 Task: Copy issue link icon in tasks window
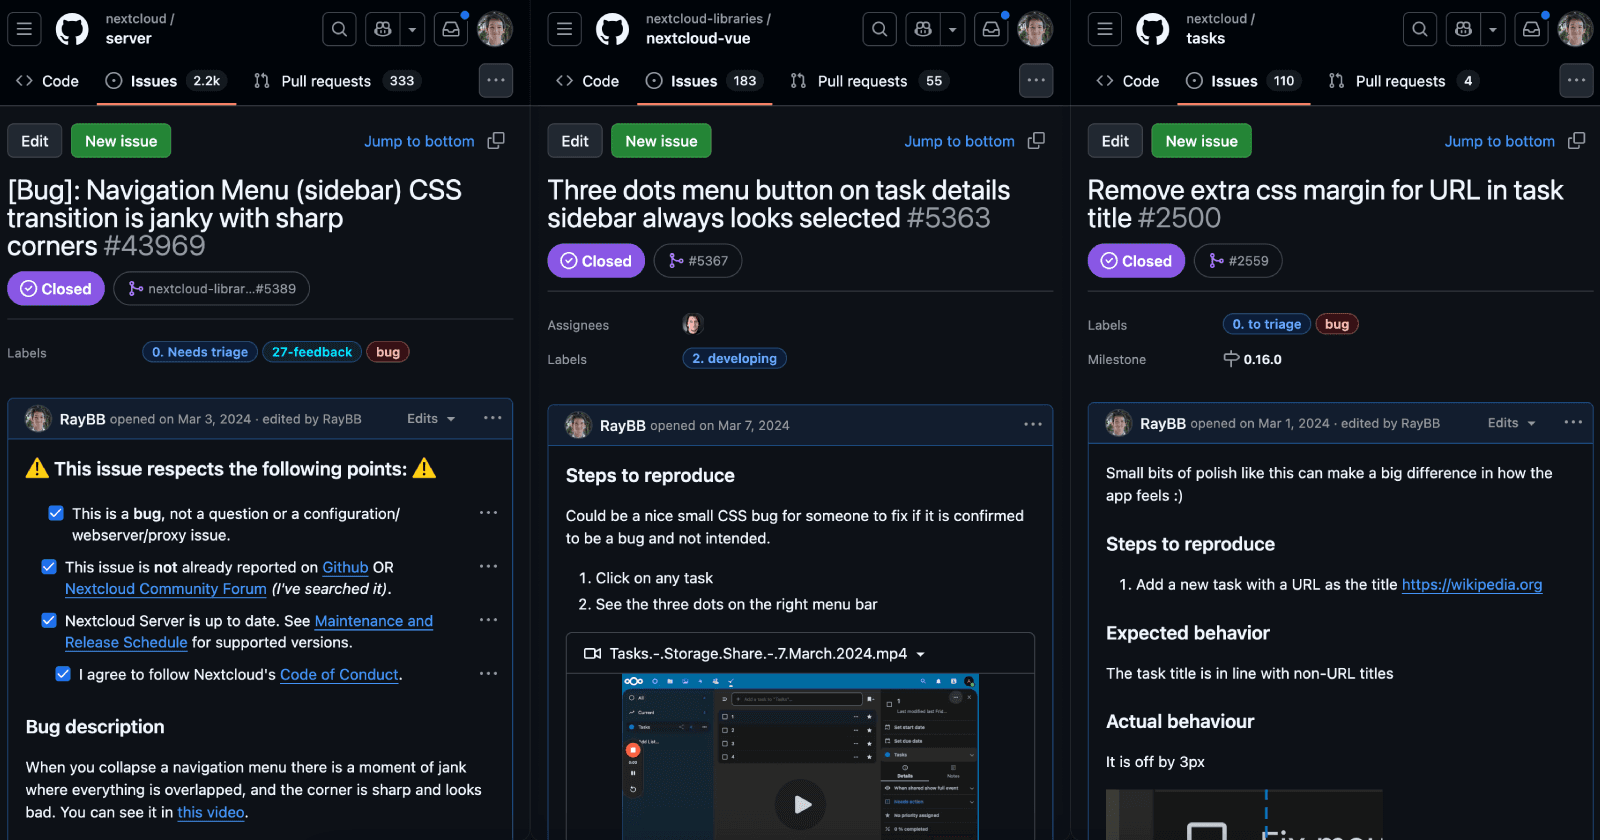(x=1576, y=141)
